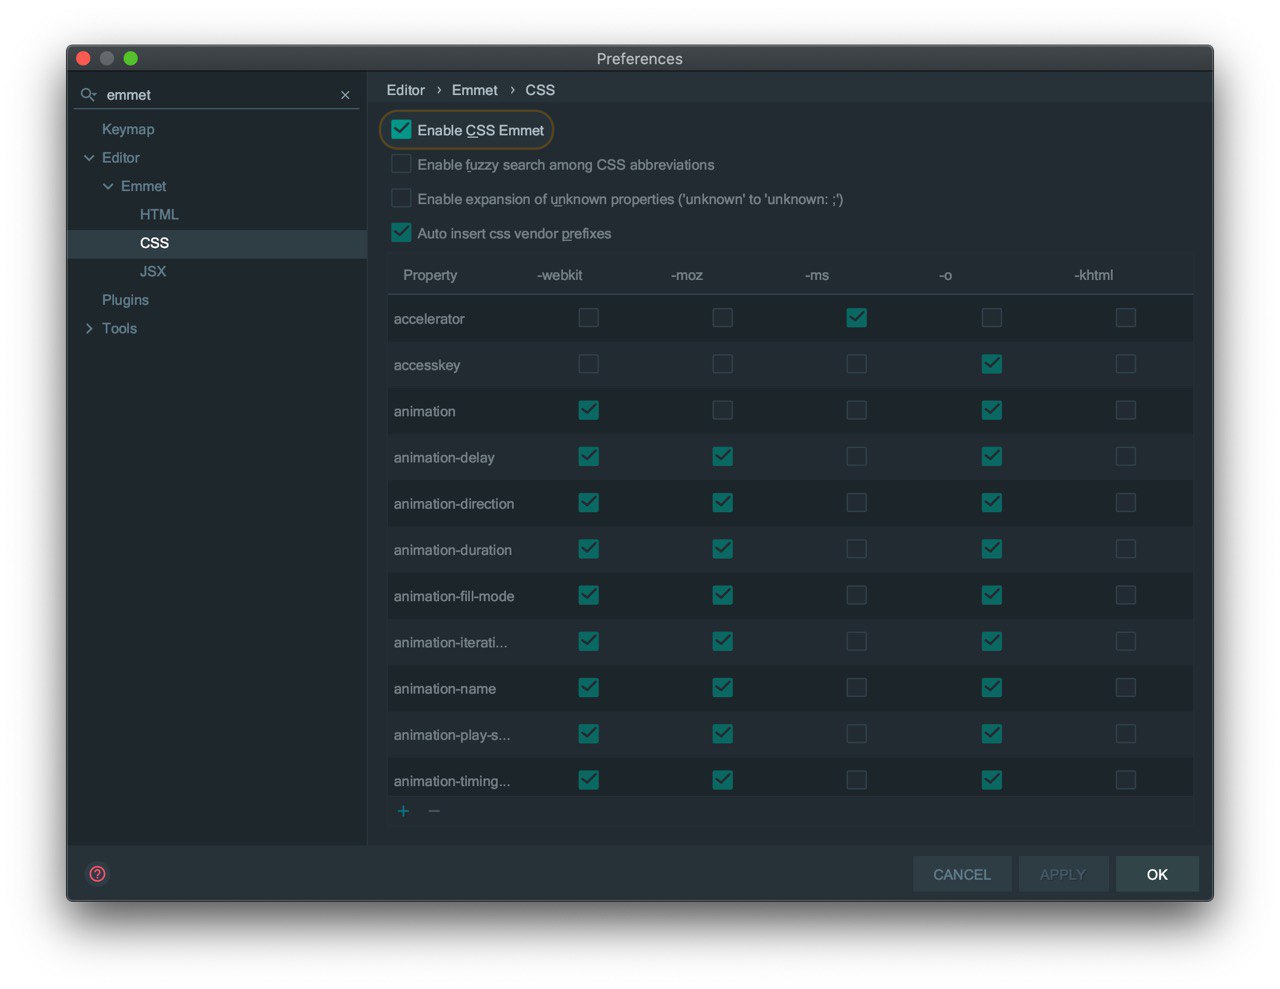Enable expansion of unknown properties checkbox
This screenshot has height=989, width=1280.
click(401, 198)
